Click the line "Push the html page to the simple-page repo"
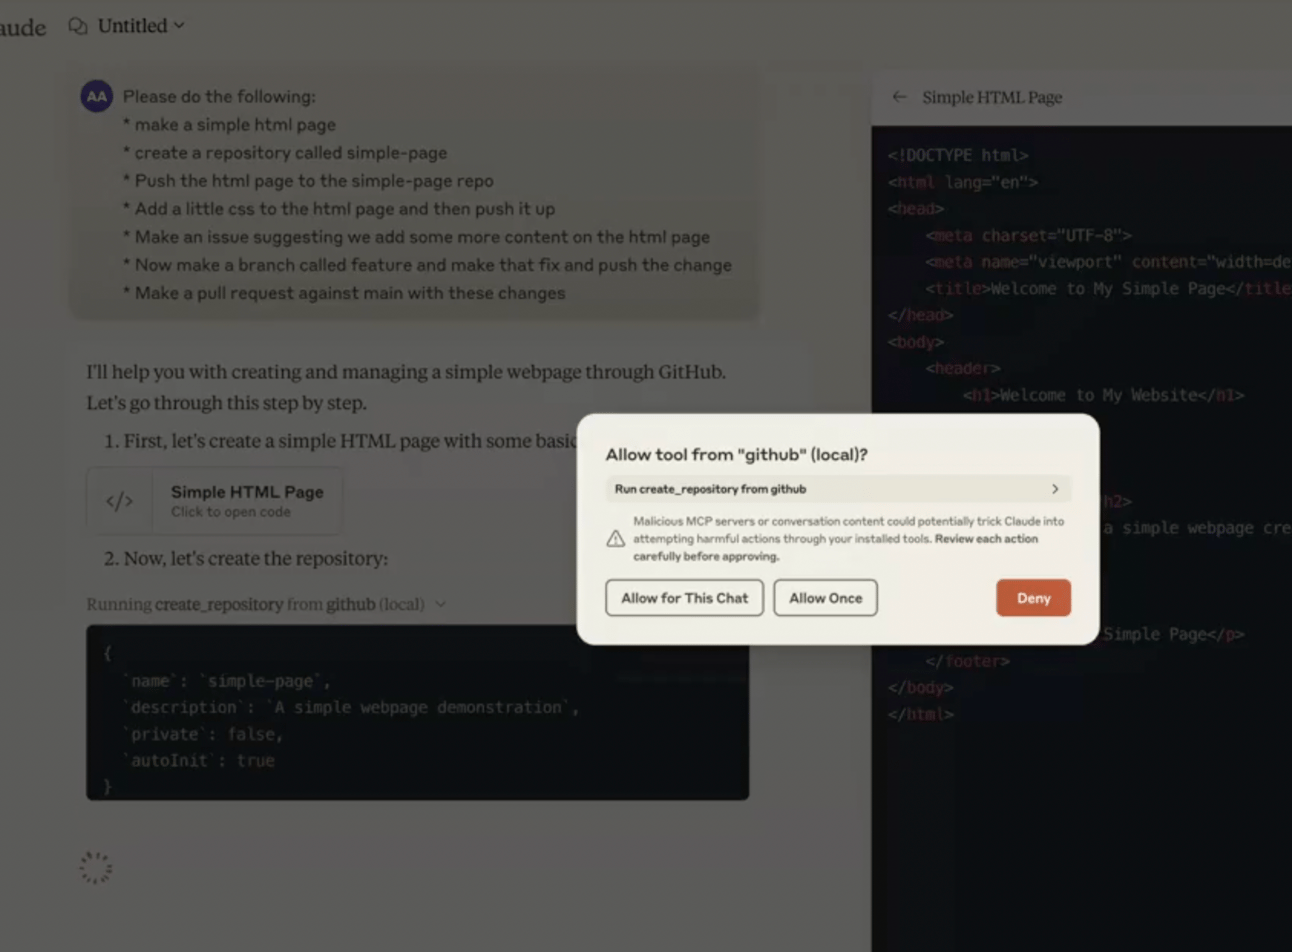 click(314, 181)
